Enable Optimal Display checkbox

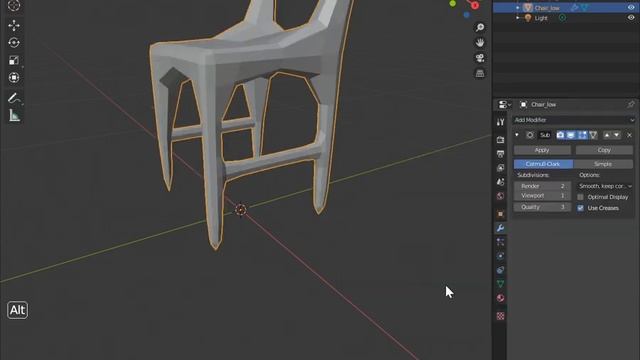pos(580,197)
